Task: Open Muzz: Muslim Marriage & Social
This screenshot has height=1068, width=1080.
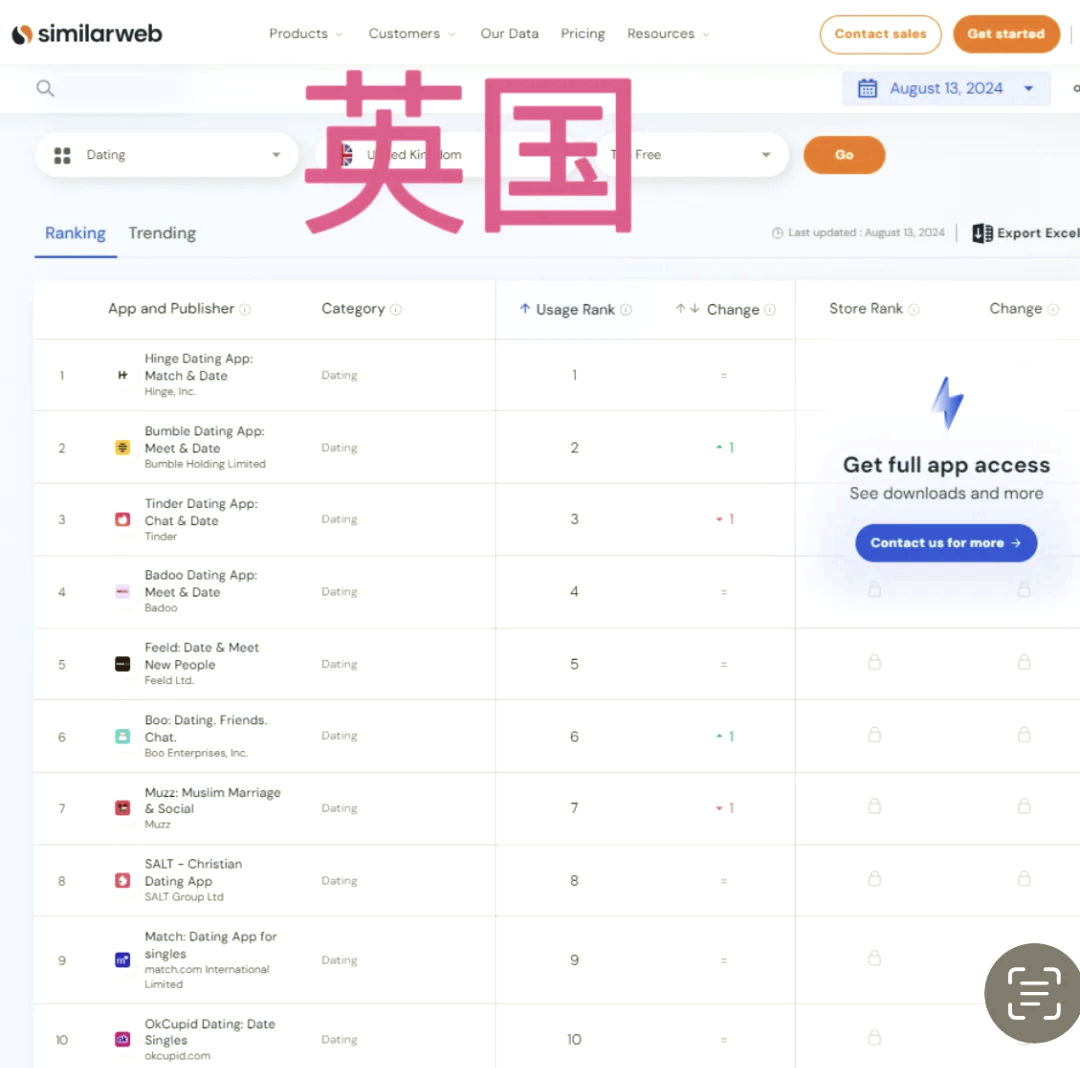Action: 212,800
